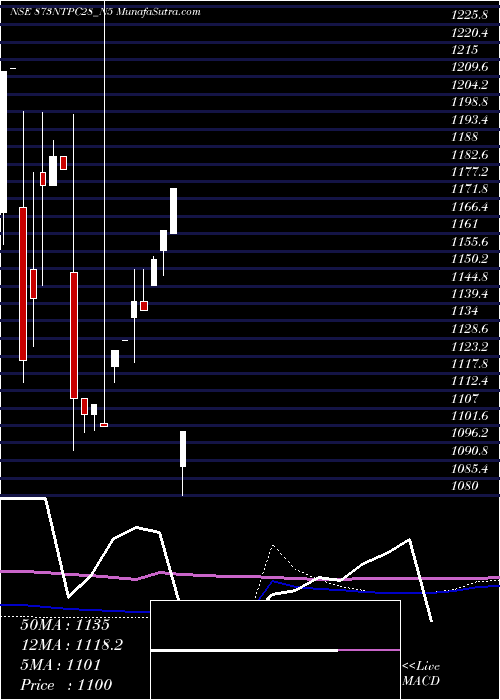Viewport: 500px width, 700px height.
Task: Click the 1166.4 price axis label
Action: 469,207
